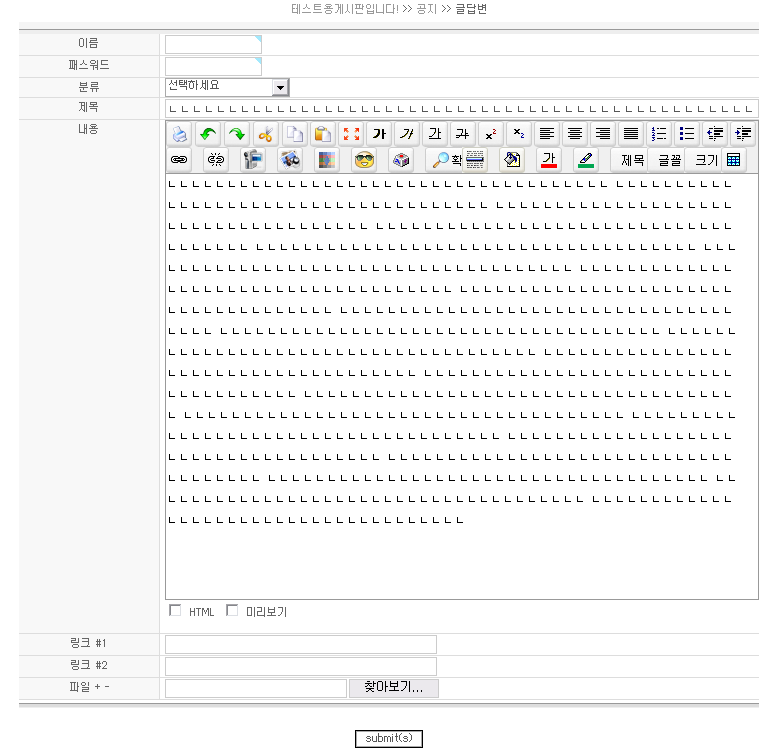Increase indent
Screen dimensions: 779x748
(x=743, y=134)
